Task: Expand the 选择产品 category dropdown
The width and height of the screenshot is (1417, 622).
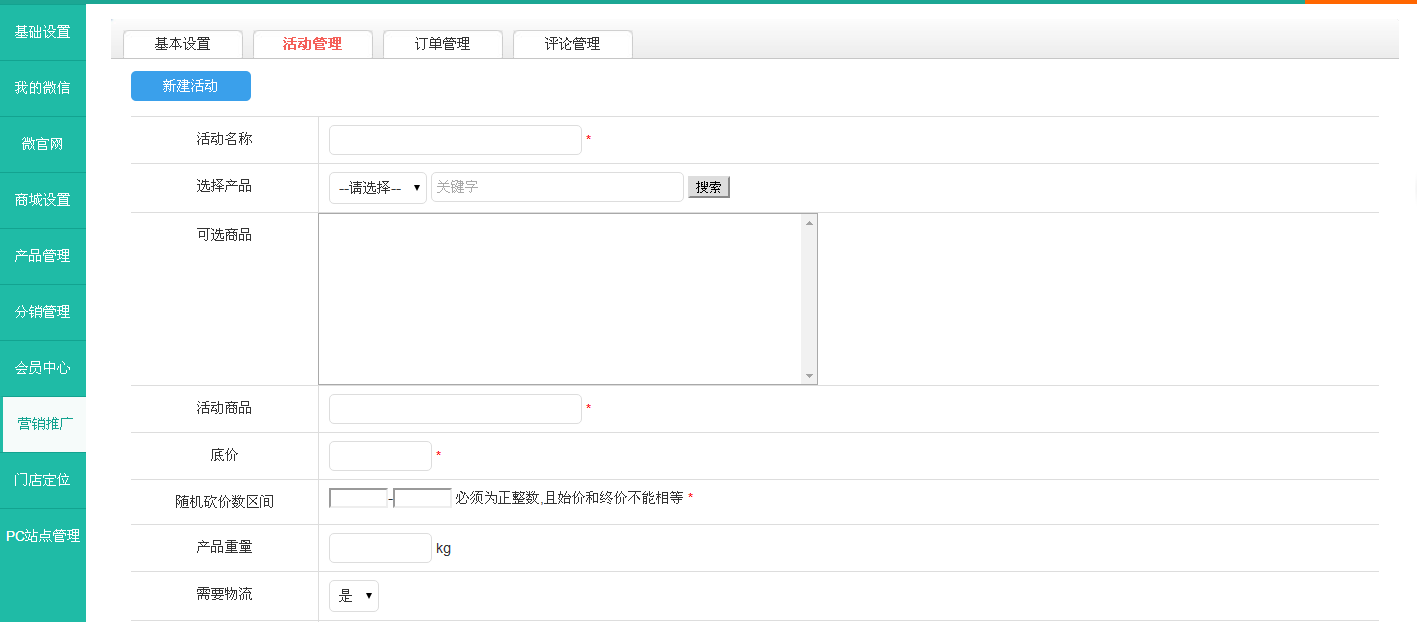Action: point(377,188)
